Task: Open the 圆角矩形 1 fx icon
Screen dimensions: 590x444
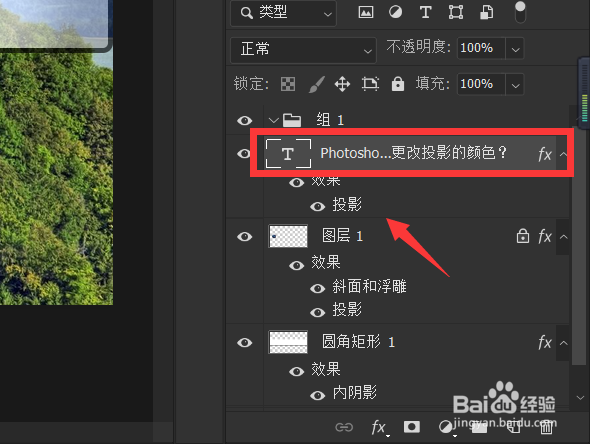Action: pos(545,343)
